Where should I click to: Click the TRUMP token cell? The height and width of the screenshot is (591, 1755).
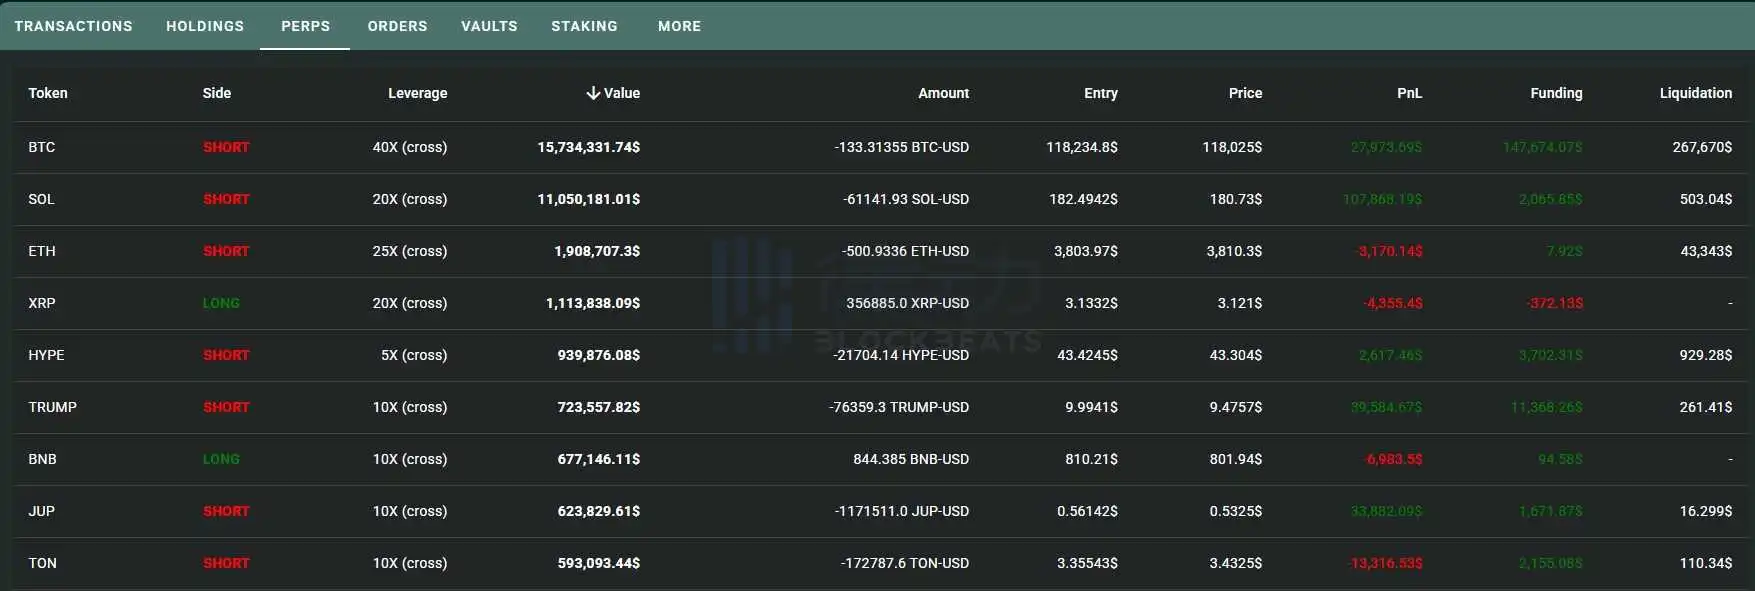[x=52, y=407]
